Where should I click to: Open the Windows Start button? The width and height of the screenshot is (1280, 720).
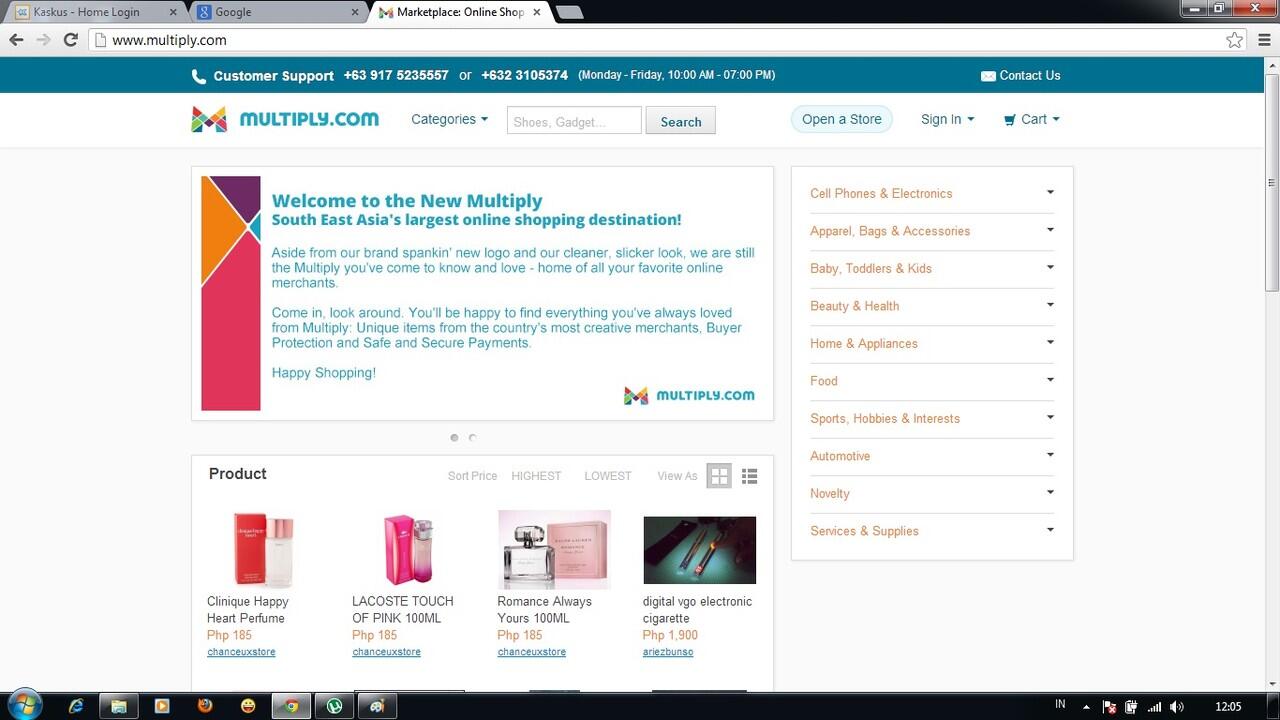(24, 705)
